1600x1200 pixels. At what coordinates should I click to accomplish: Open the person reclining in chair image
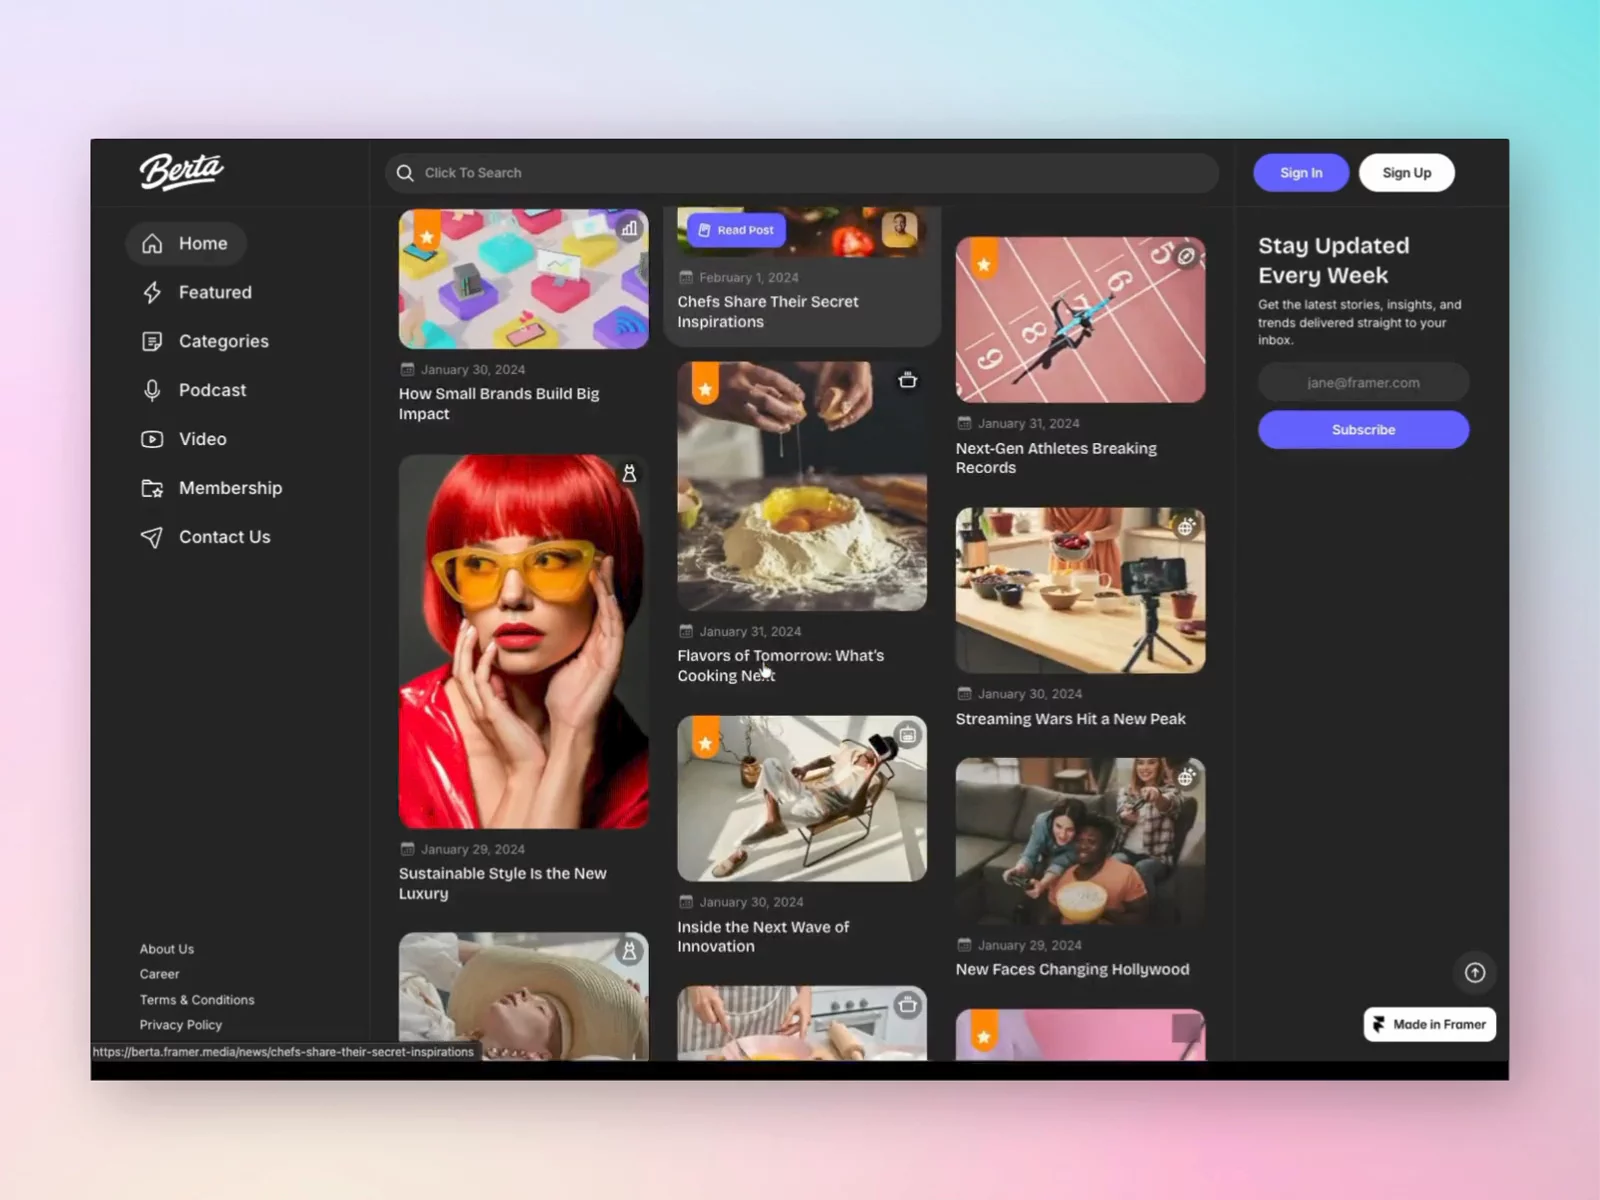[x=802, y=799]
